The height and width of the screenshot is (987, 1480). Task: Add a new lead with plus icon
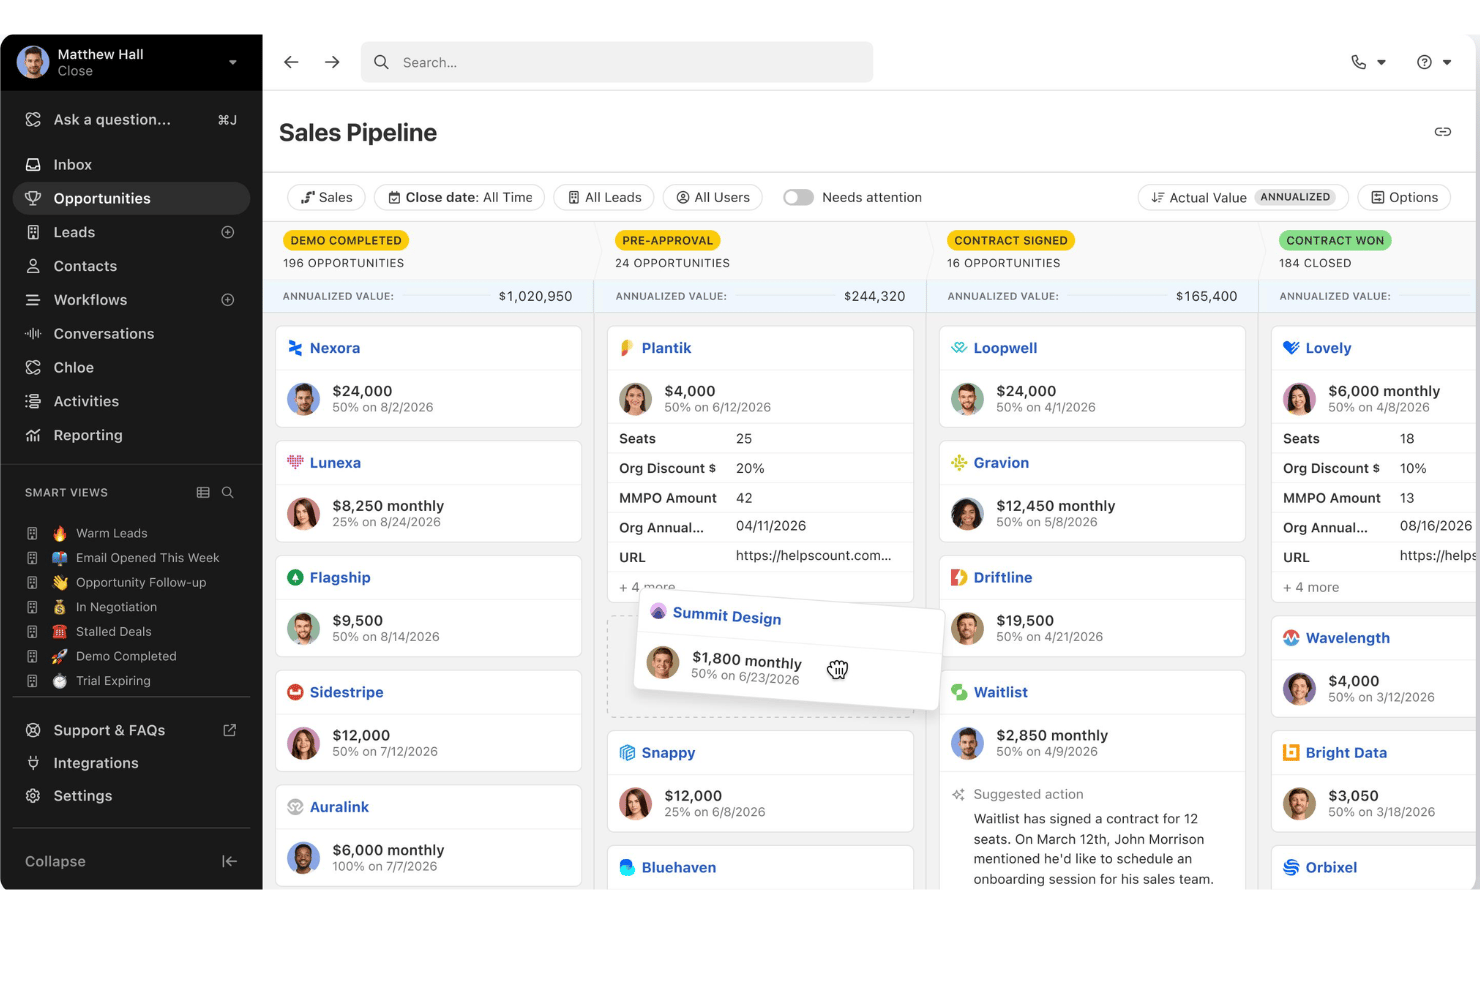pyautogui.click(x=228, y=232)
